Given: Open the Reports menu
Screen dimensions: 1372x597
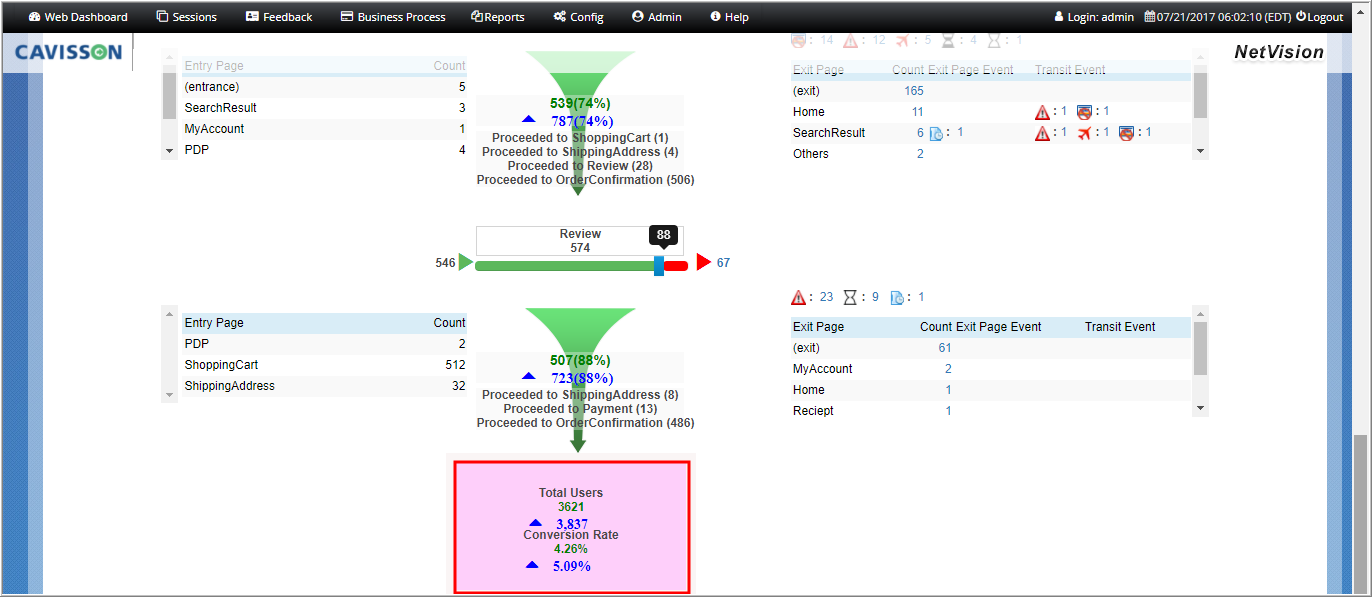Looking at the screenshot, I should click(x=497, y=17).
